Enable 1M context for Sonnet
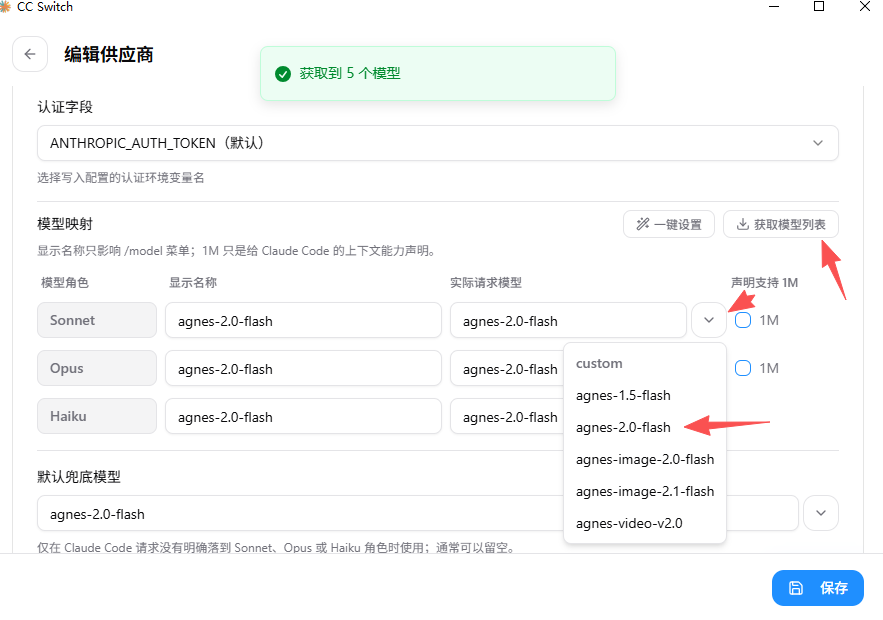The height and width of the screenshot is (620, 883). point(743,320)
